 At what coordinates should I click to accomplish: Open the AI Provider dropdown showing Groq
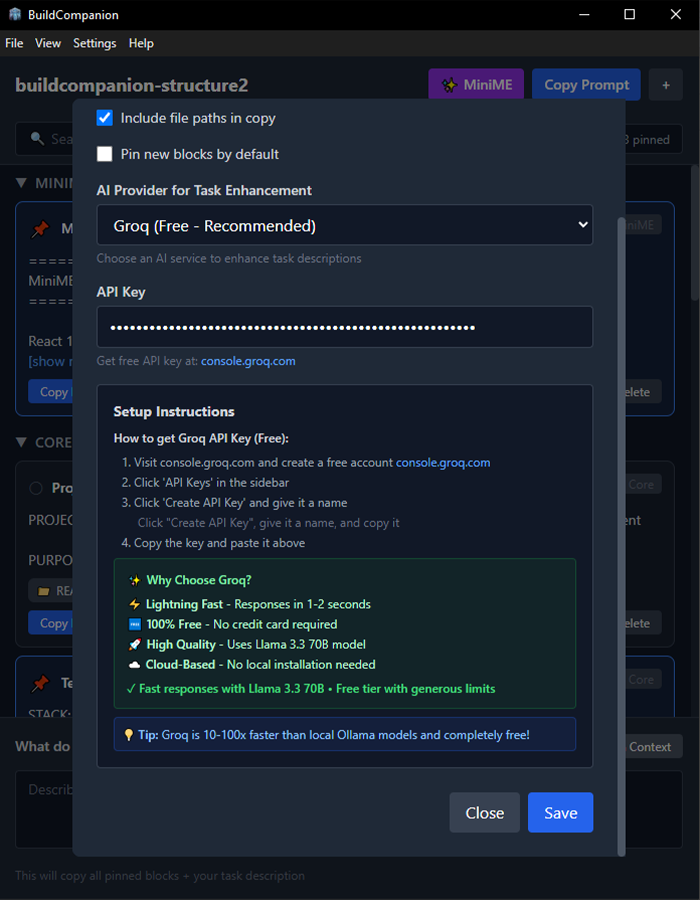[344, 225]
